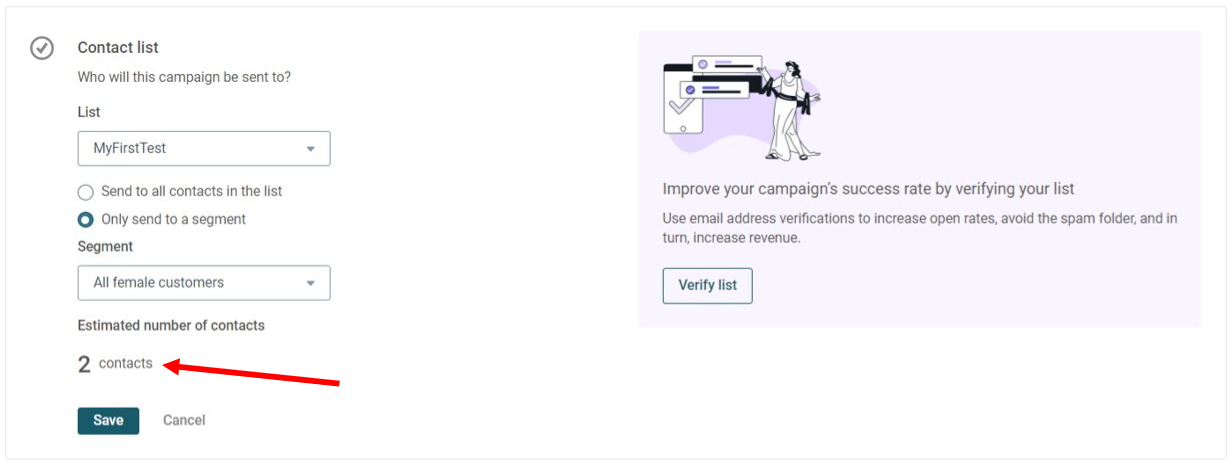
Task: Click the Estimated number of contacts label
Action: [171, 325]
